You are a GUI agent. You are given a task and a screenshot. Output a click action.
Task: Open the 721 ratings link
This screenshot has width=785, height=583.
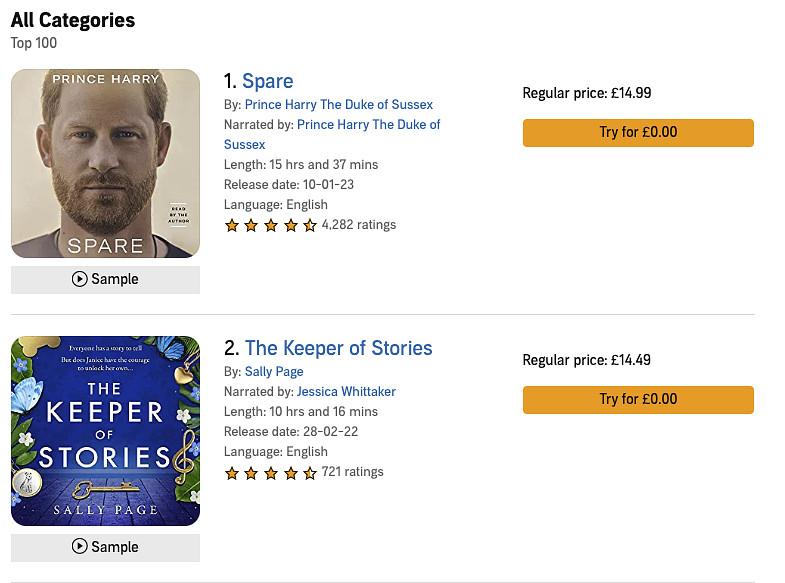(353, 472)
